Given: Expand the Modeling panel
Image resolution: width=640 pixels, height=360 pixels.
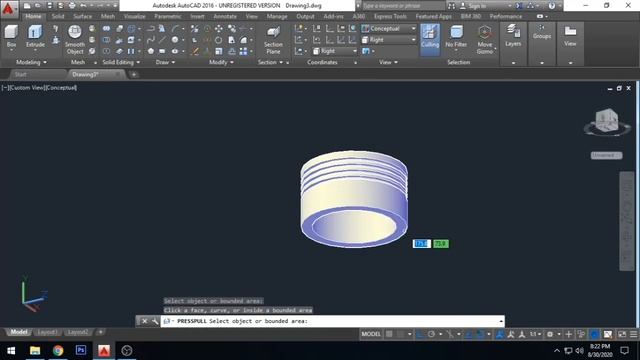Looking at the screenshot, I should pyautogui.click(x=31, y=62).
